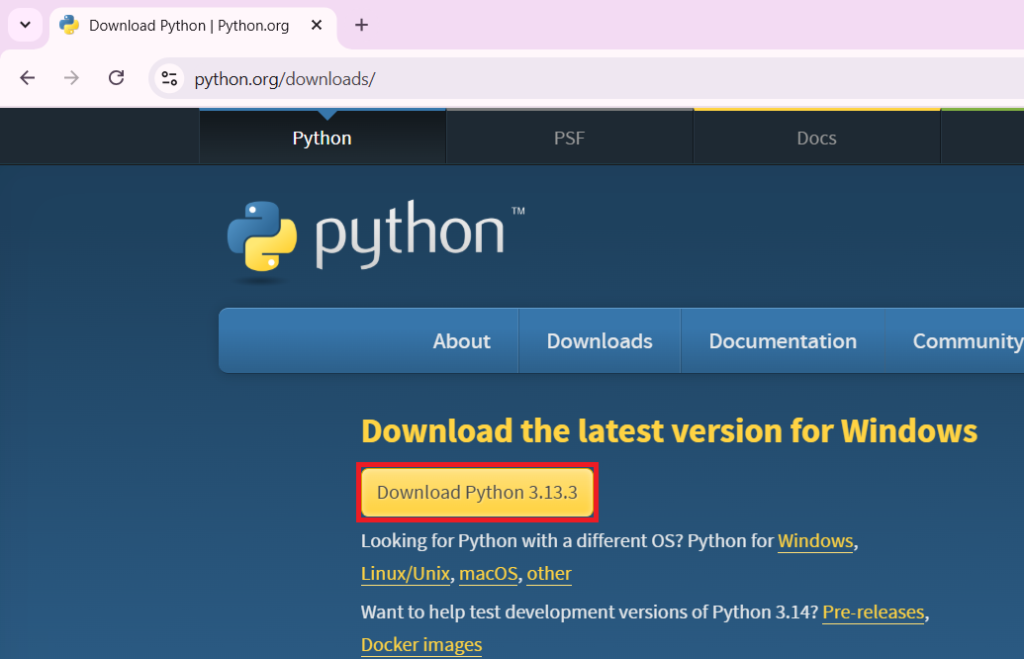The width and height of the screenshot is (1024, 659).
Task: Click the browser forward arrow
Action: (x=71, y=78)
